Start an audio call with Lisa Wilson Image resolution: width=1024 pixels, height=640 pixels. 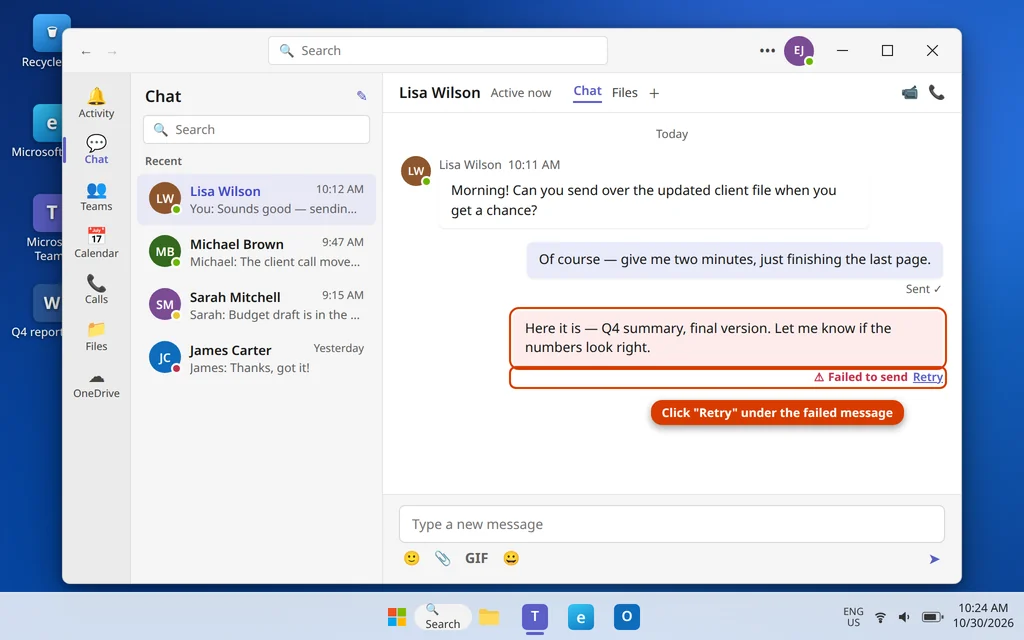(x=936, y=93)
